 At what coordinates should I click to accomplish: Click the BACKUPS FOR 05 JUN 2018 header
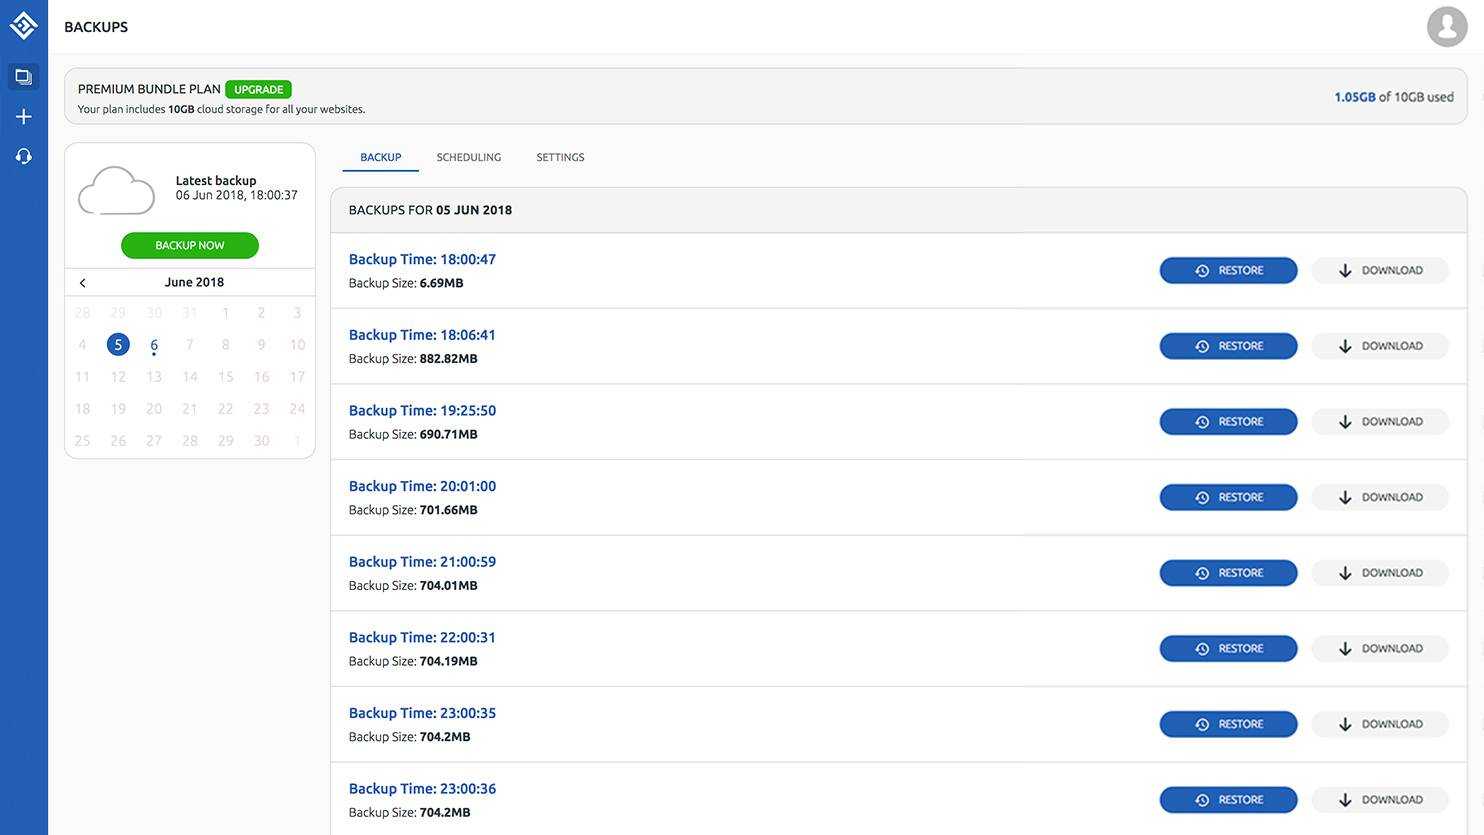430,210
